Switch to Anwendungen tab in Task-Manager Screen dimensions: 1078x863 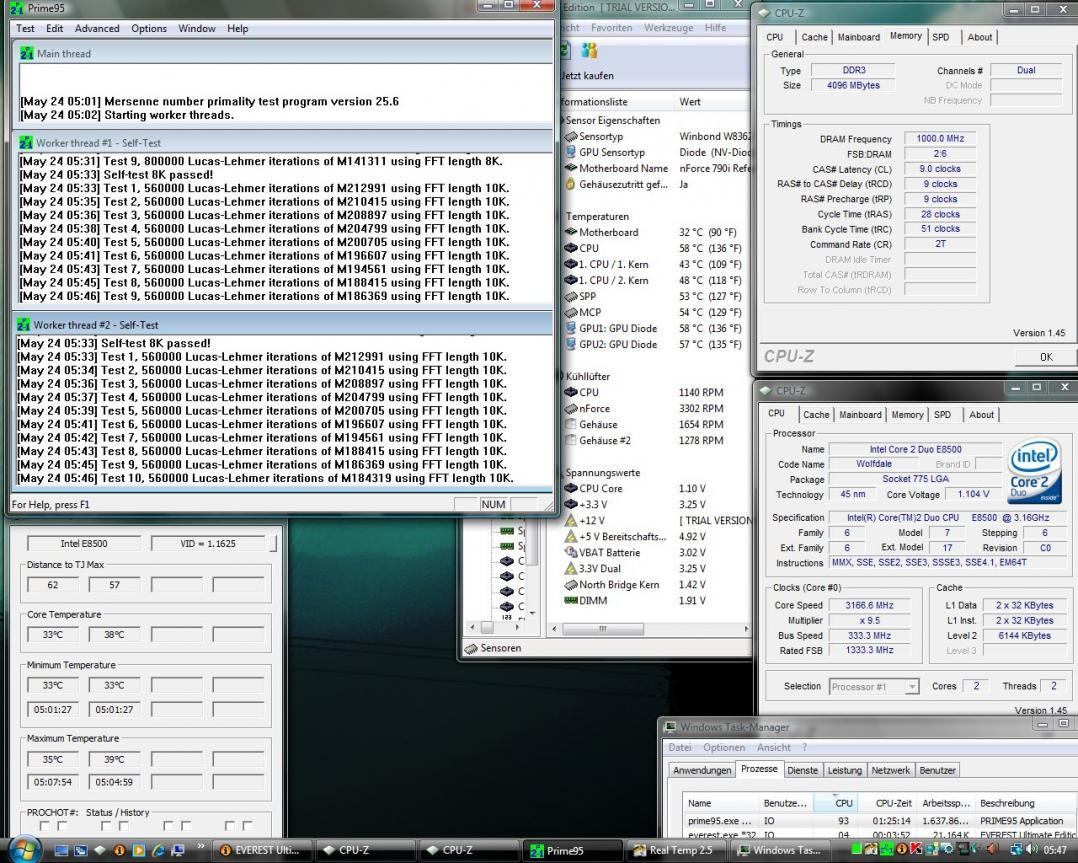tap(702, 770)
